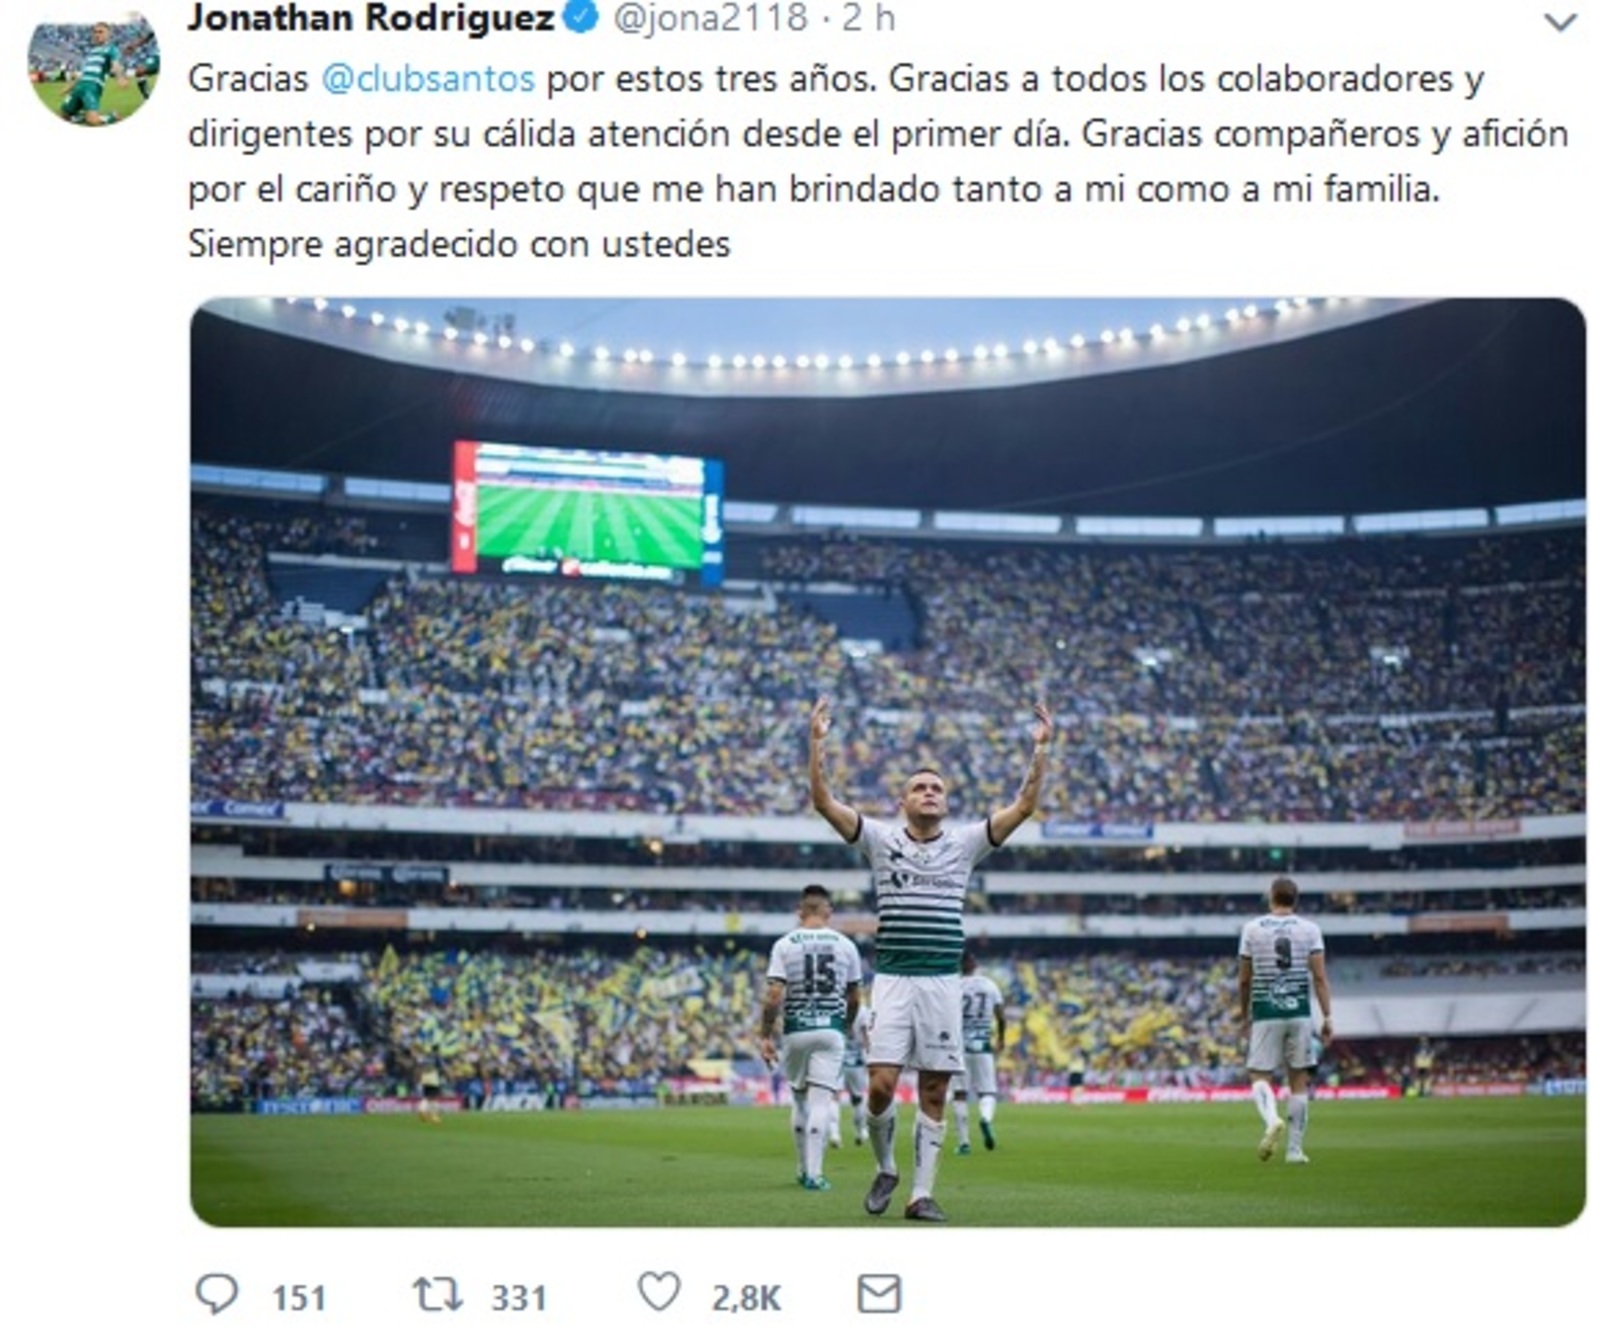Like the tweet with the heart icon
The image size is (1600, 1335).
pos(659,1292)
